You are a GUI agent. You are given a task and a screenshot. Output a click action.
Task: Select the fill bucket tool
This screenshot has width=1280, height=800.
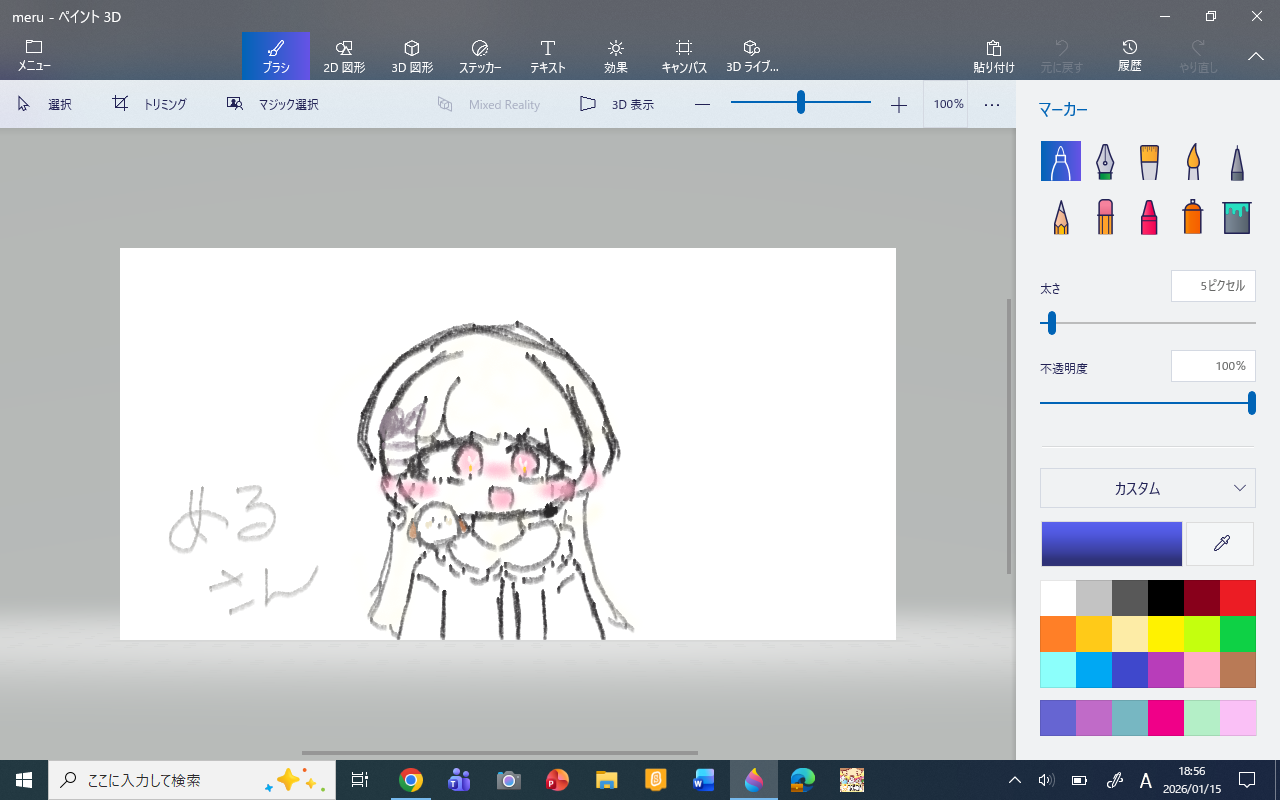(1237, 216)
